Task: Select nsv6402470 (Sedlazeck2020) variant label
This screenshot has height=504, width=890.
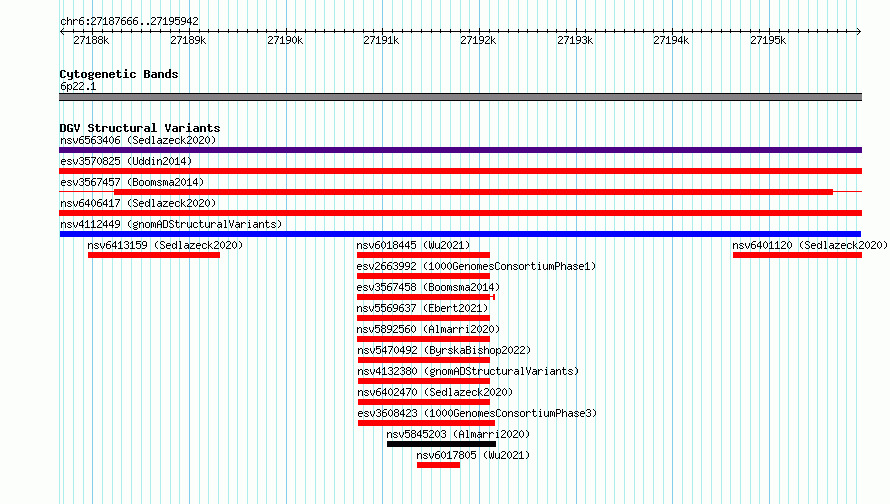Action: tap(435, 392)
